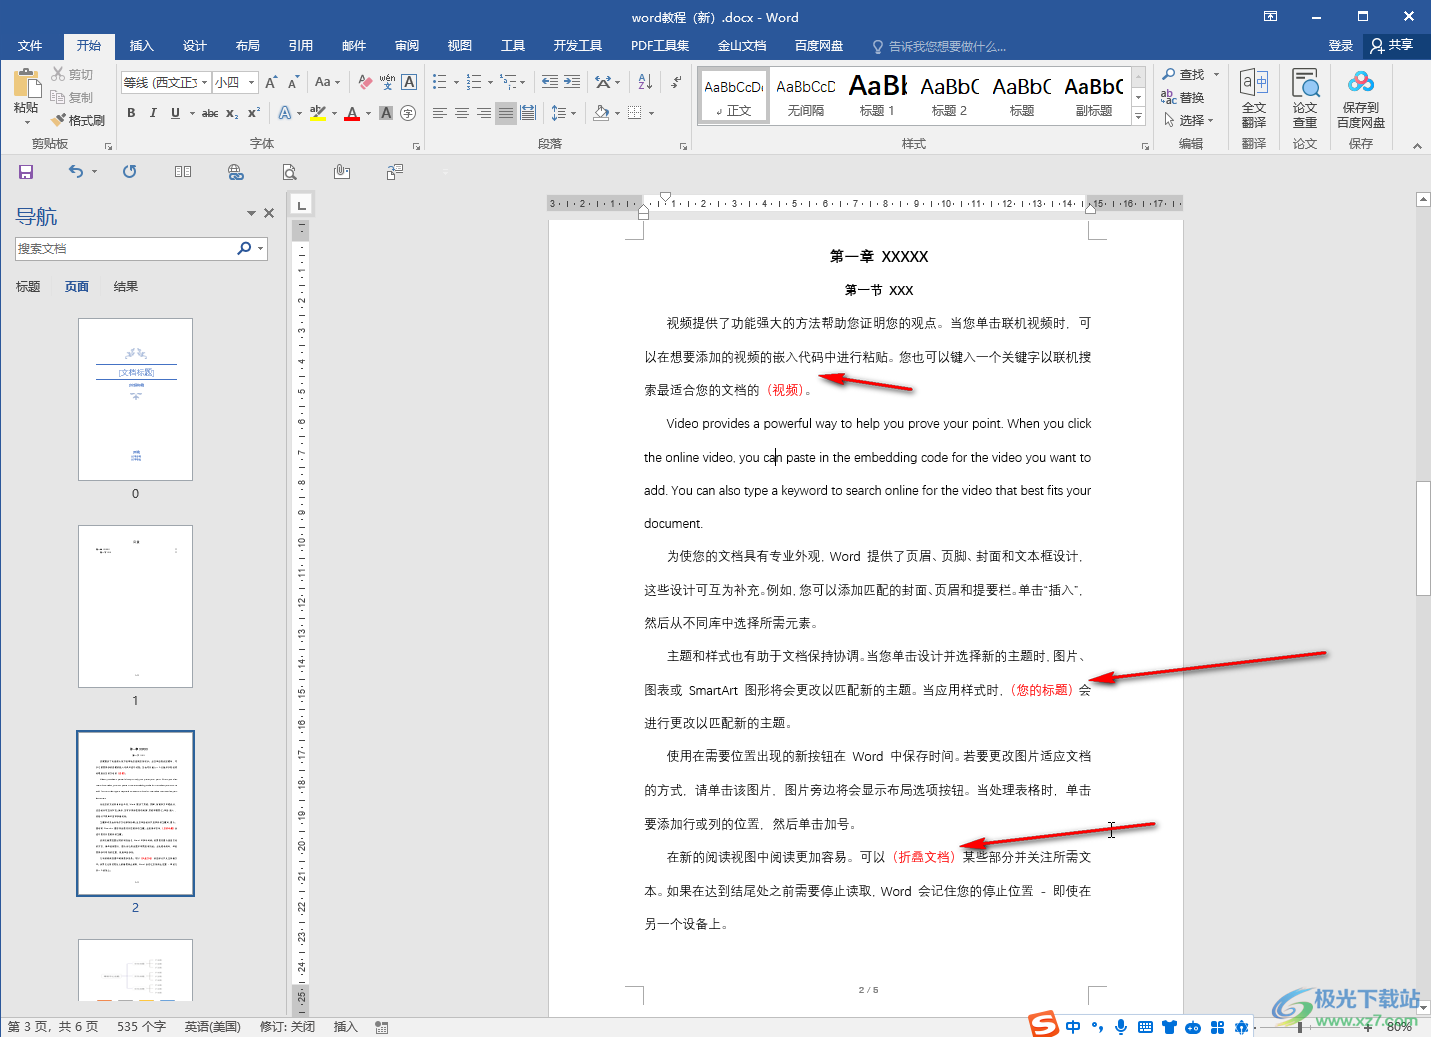Screen dimensions: 1431x1037
Task: Collapse the ribbon with the chevron
Action: tap(1417, 146)
